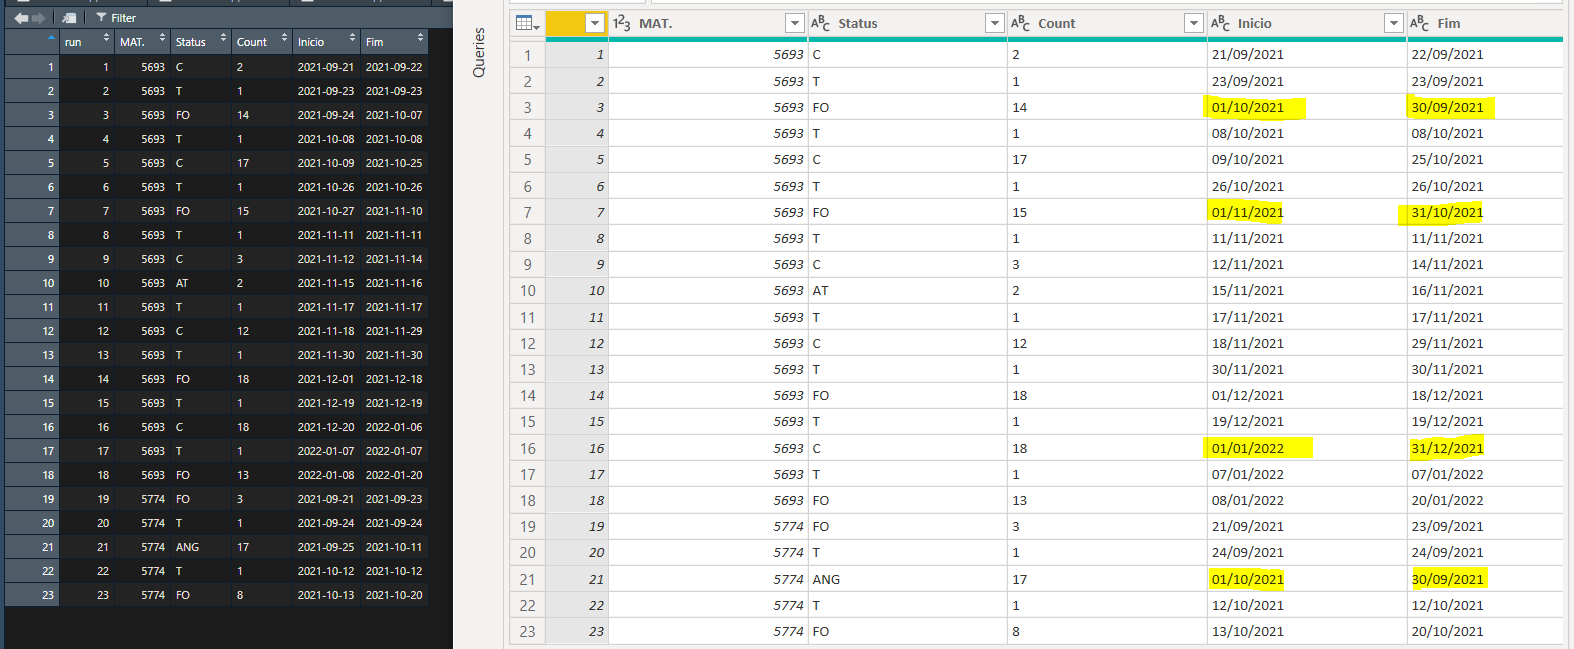
Task: Sort by the Status column in data viewer
Action: point(199,42)
